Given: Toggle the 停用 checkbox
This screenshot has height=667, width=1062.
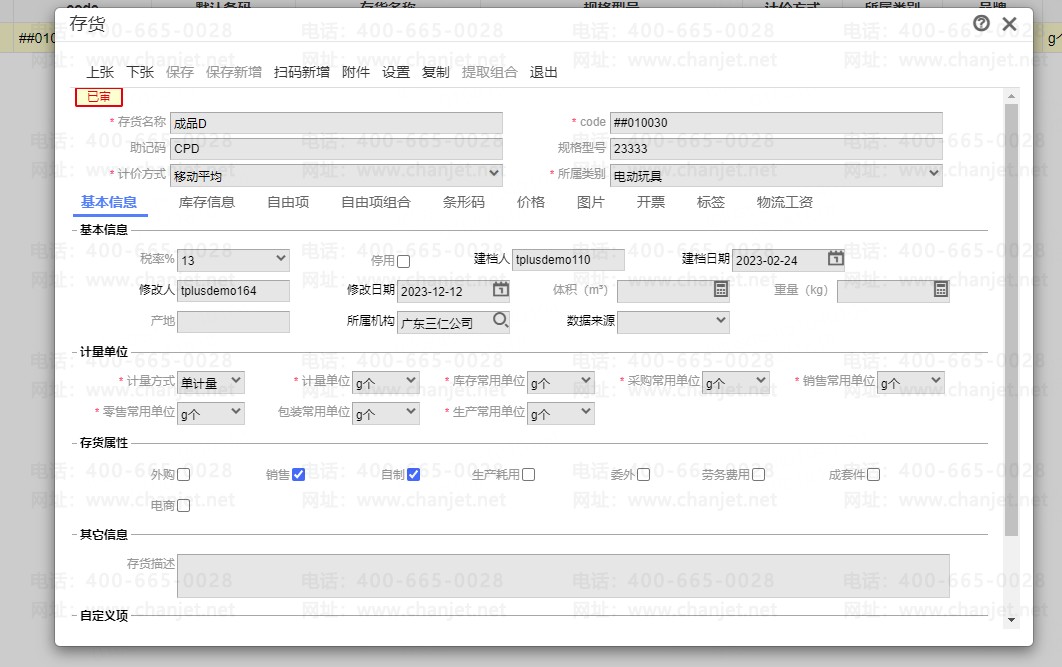Looking at the screenshot, I should click(x=404, y=261).
